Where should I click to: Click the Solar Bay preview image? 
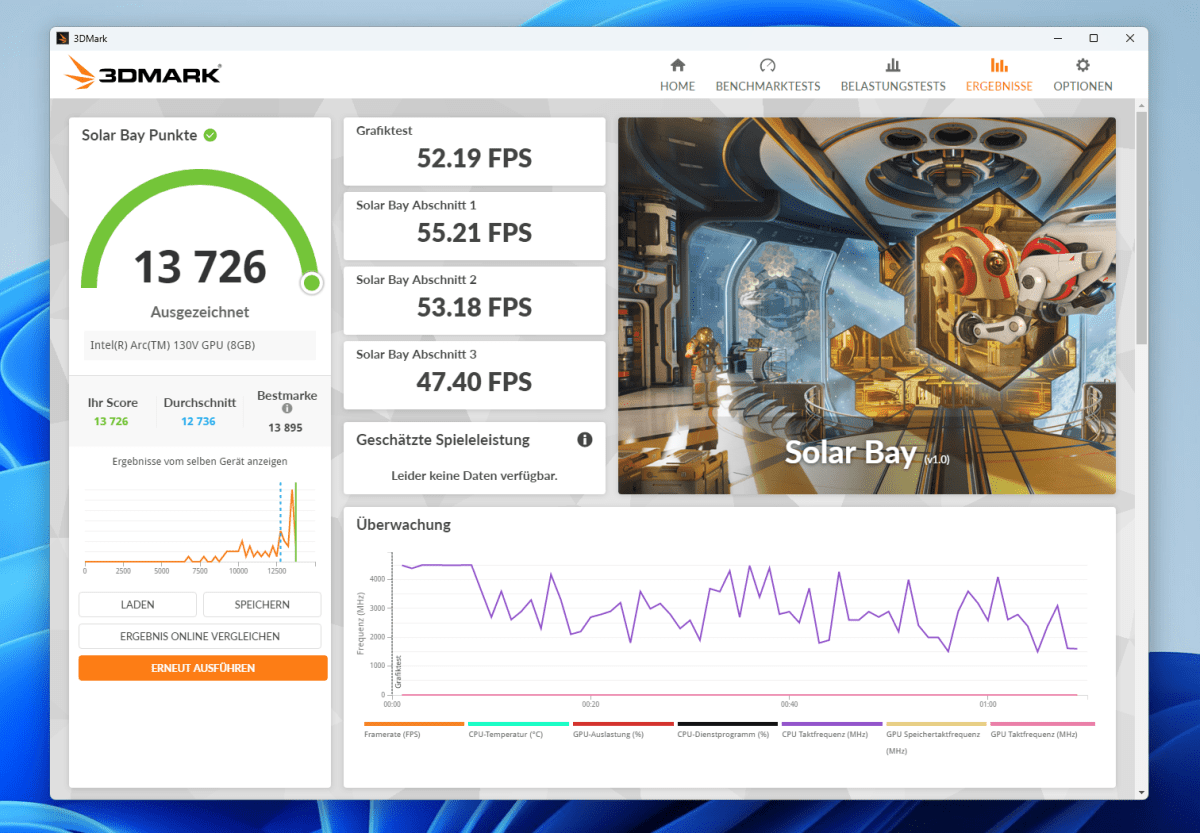pos(867,306)
